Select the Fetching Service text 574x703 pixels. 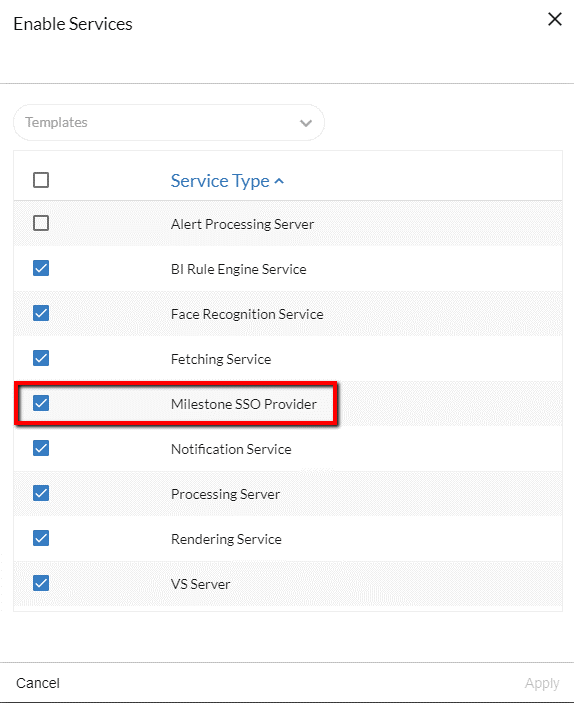(221, 359)
